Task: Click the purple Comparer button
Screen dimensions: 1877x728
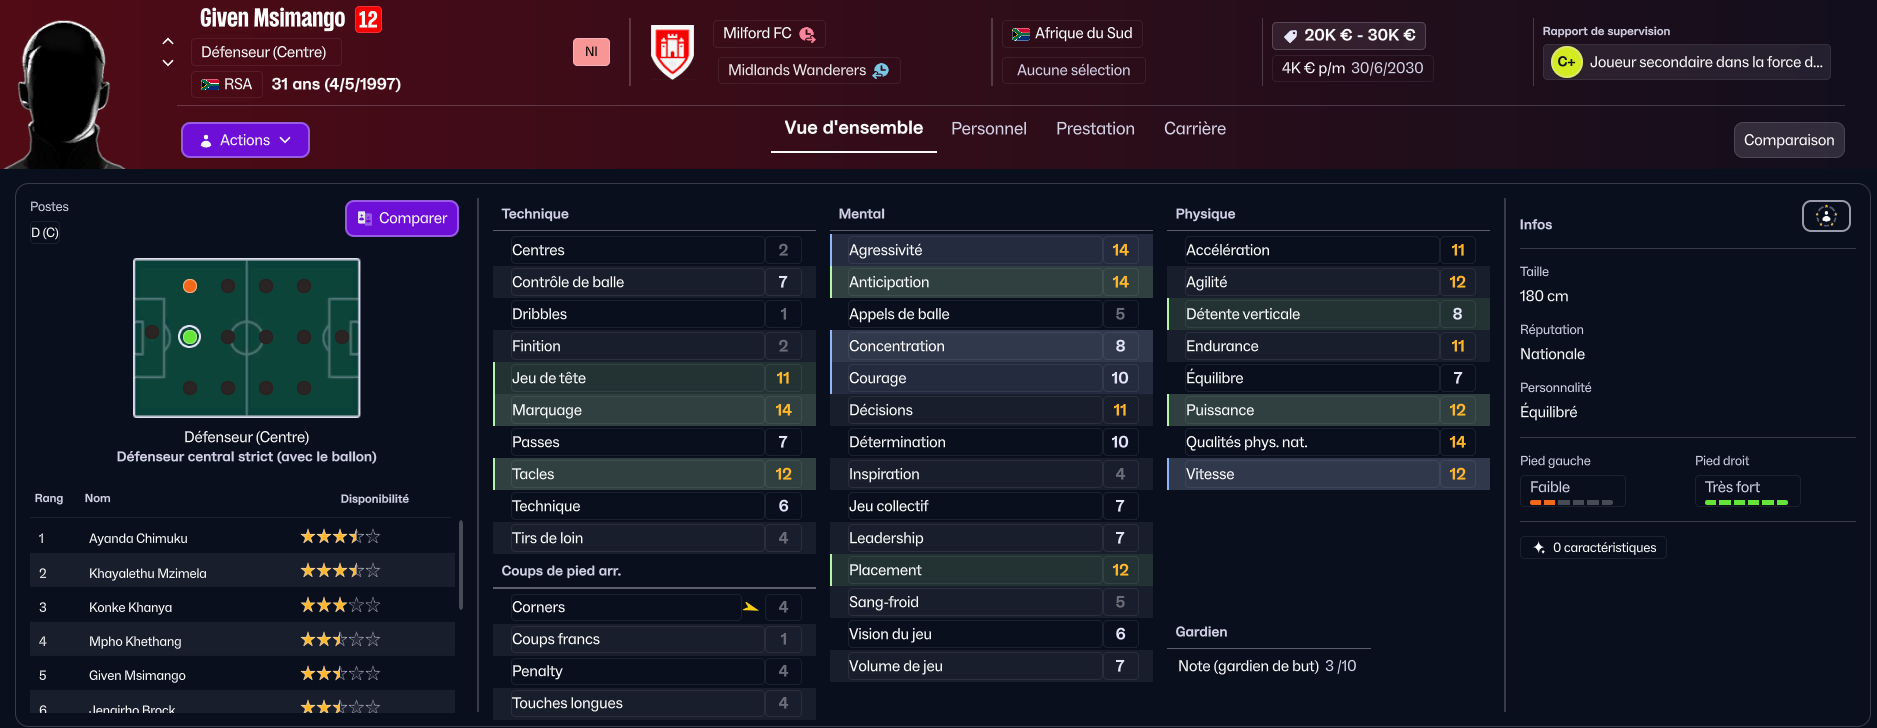Action: click(402, 218)
